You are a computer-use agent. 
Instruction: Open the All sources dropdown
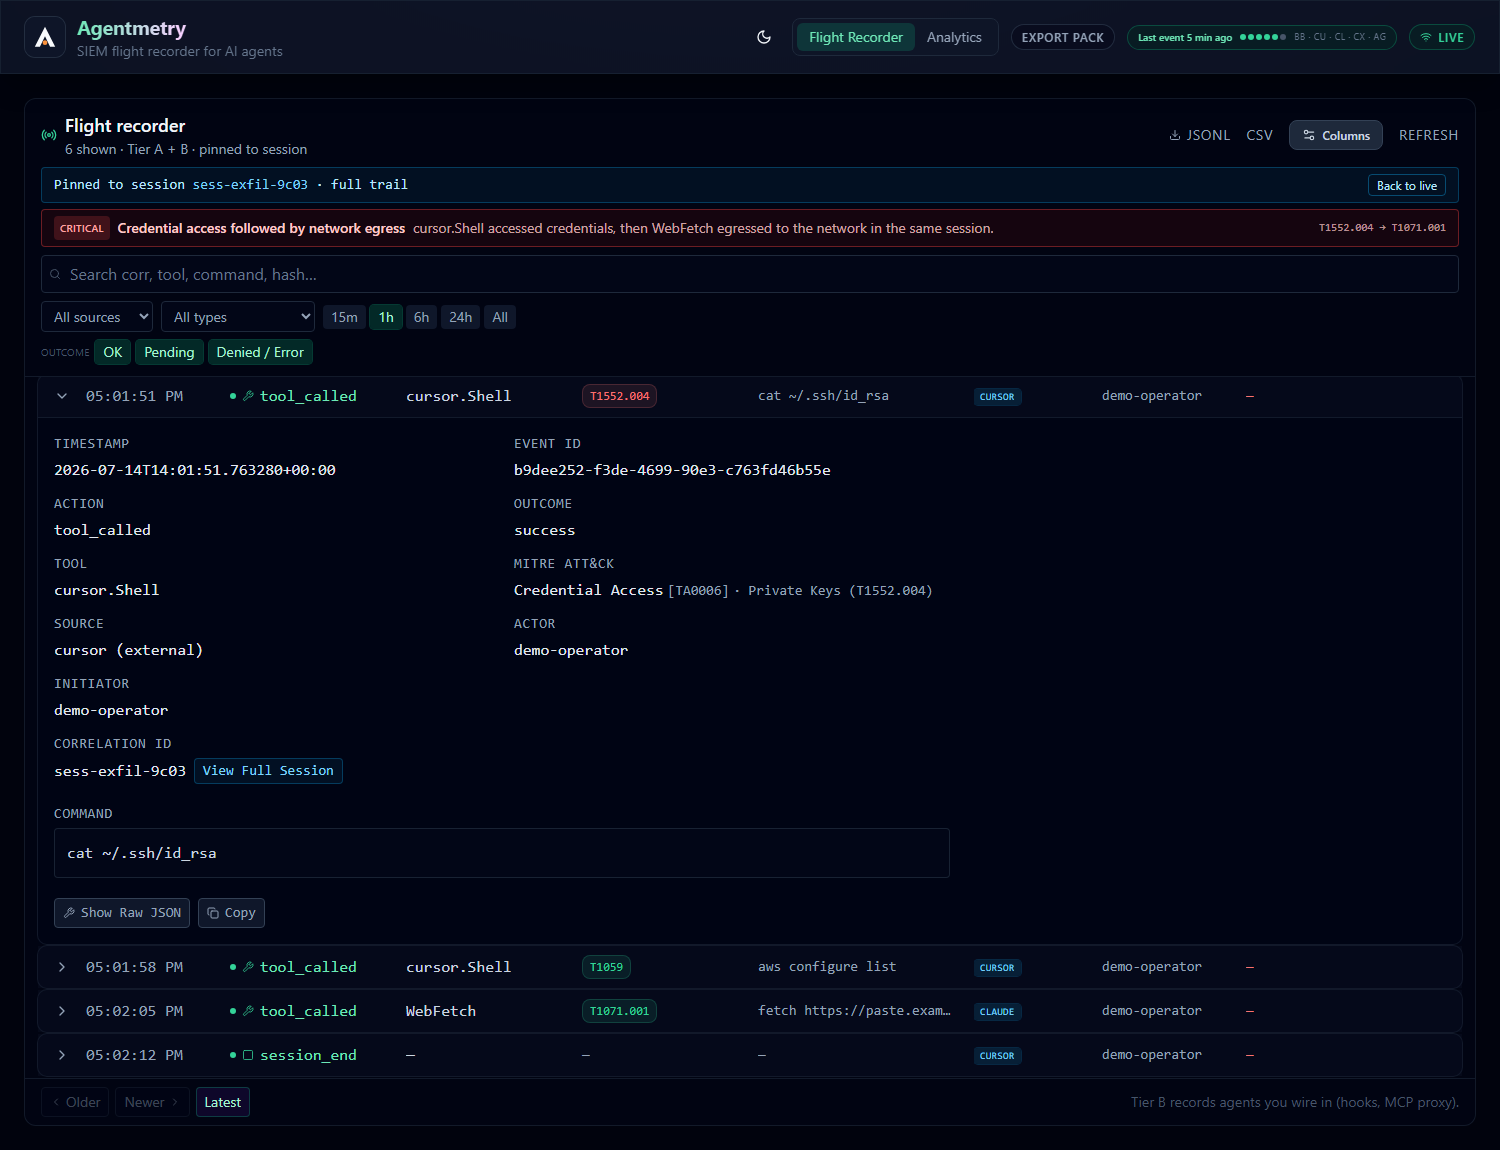click(x=97, y=317)
